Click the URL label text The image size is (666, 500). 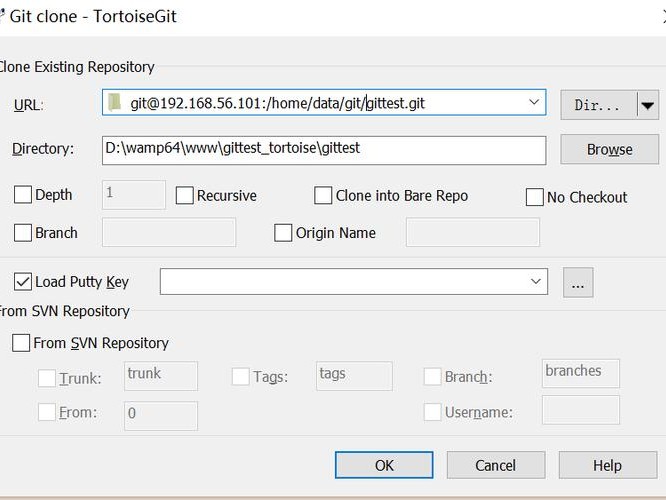tap(28, 105)
